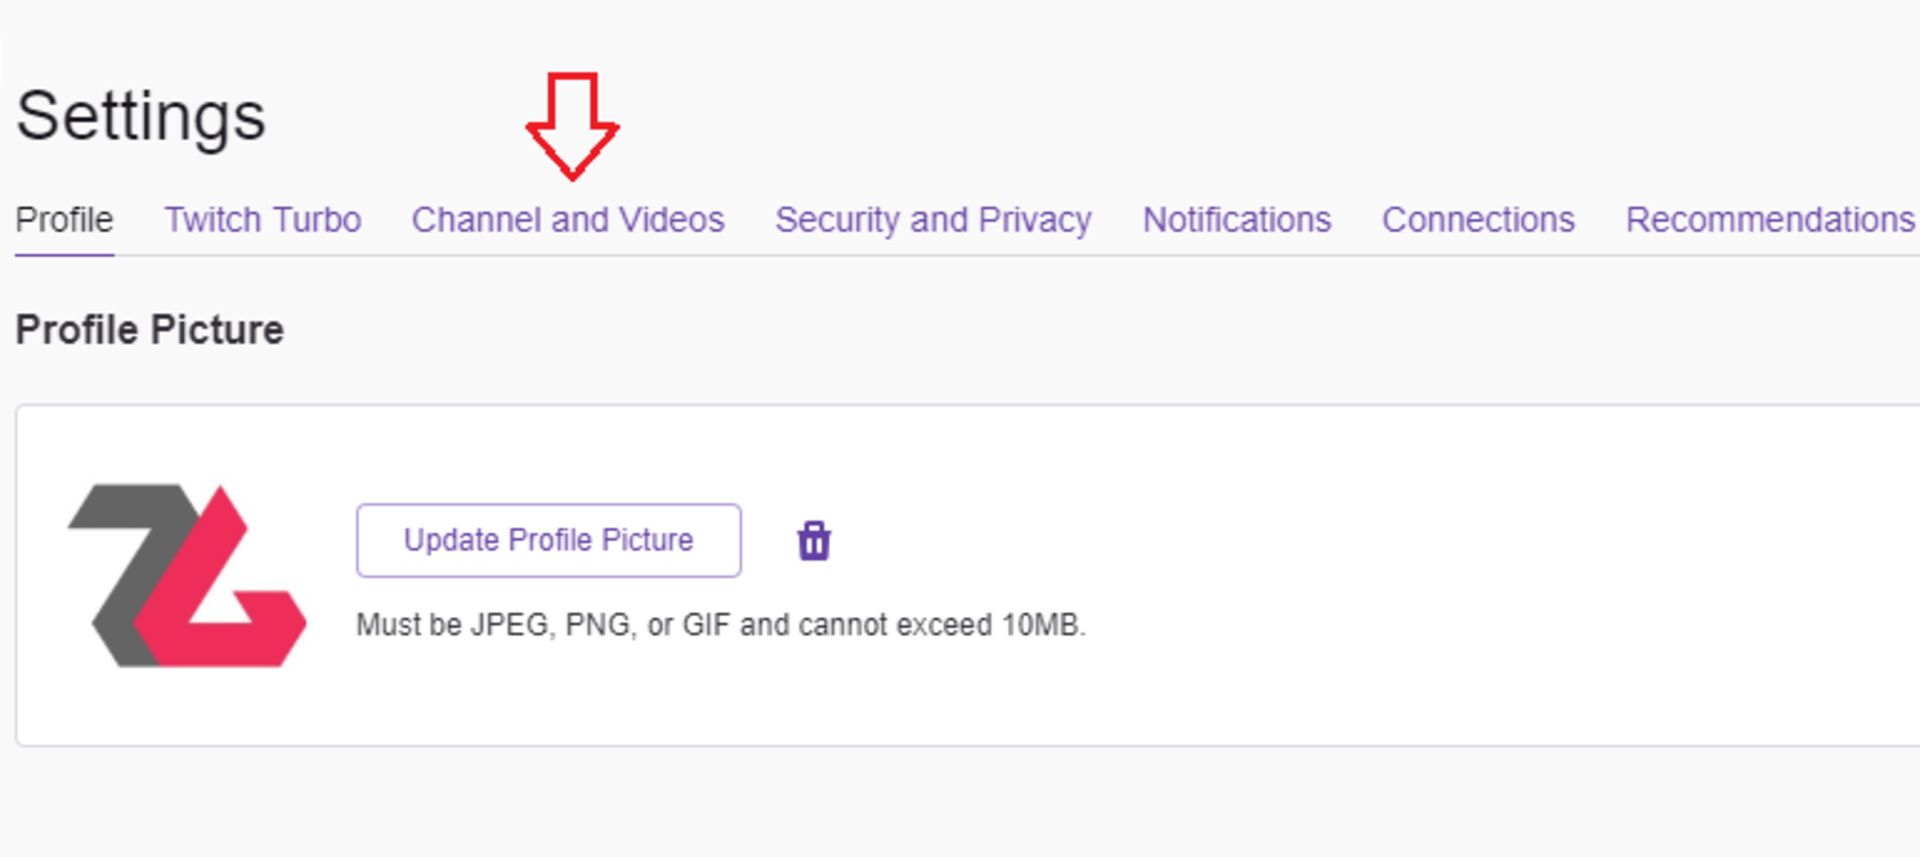Image resolution: width=1920 pixels, height=857 pixels.
Task: Switch to the Twitch Turbo tab
Action: (x=263, y=220)
